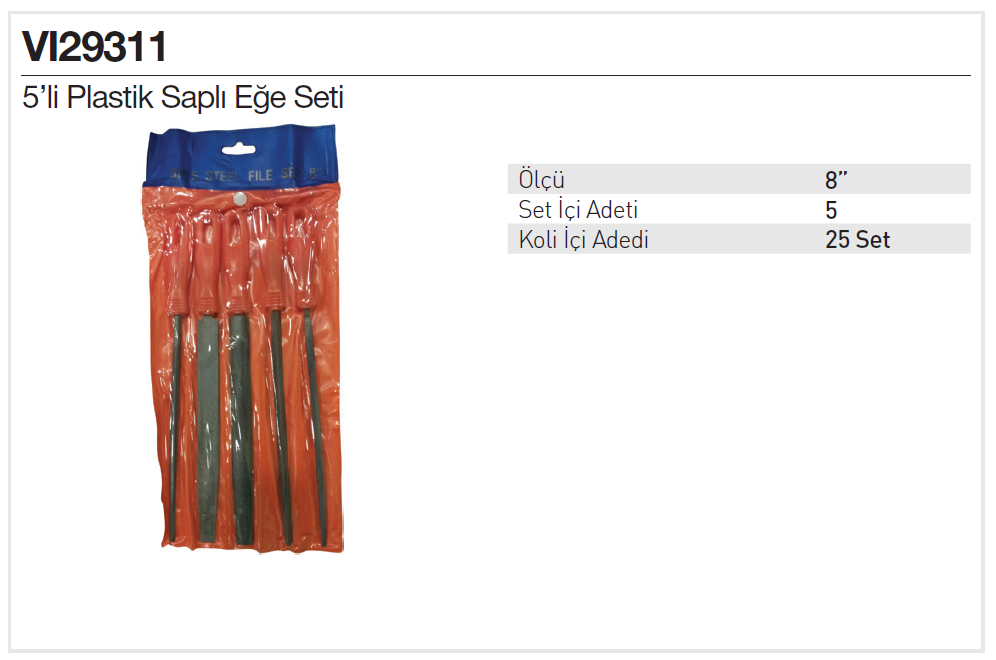
Task: Open the file set product image
Action: pos(242,339)
